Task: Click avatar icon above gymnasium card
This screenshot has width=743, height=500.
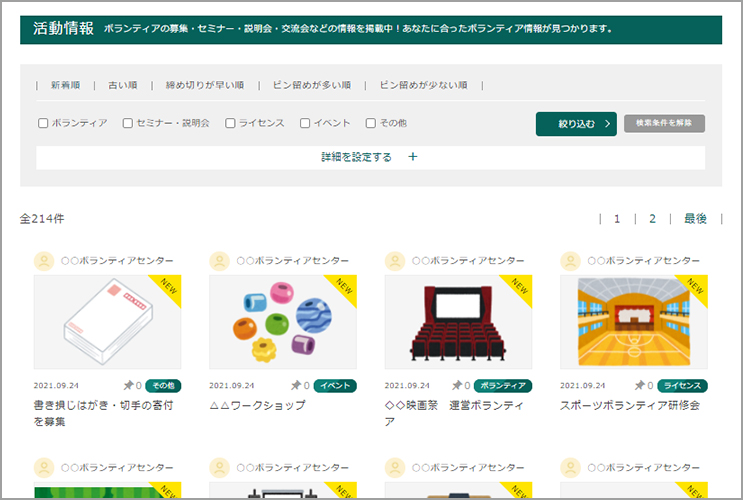Action: point(571,261)
